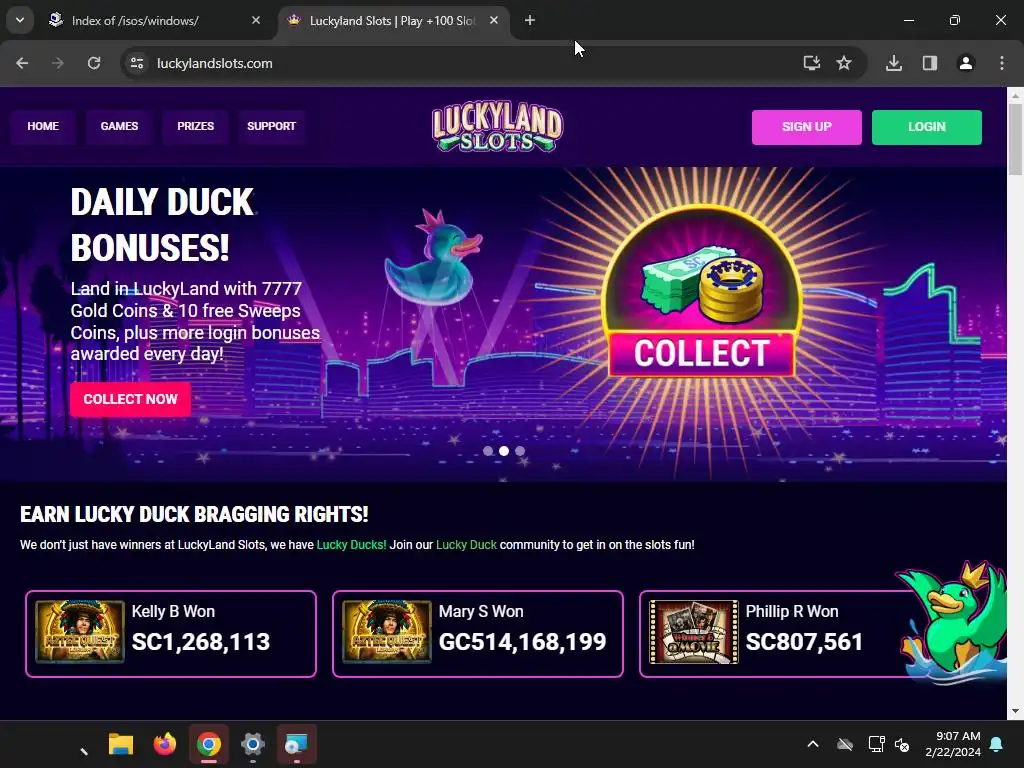Viewport: 1024px width, 768px height.
Task: Open a new browser tab
Action: pos(530,20)
